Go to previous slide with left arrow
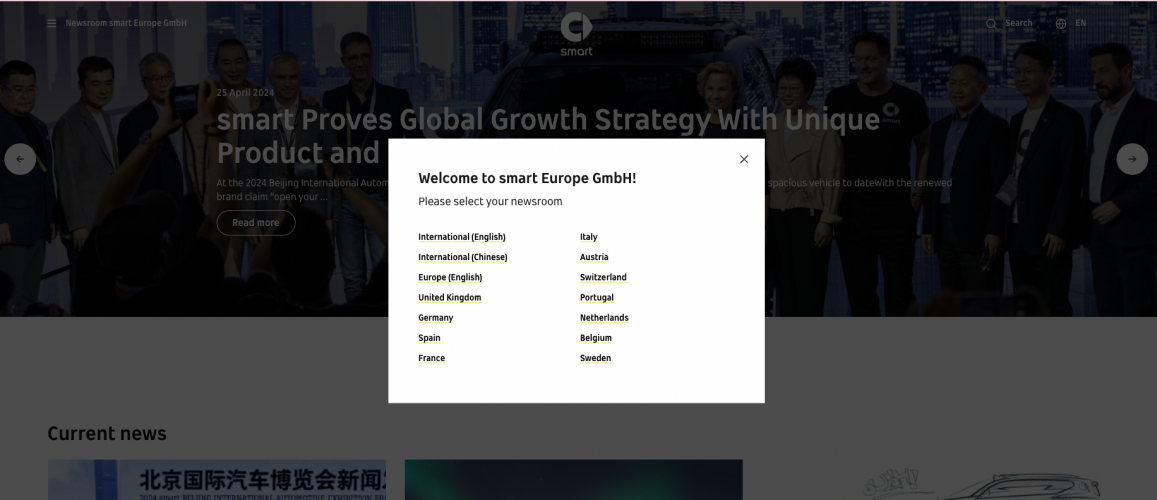 click(20, 159)
